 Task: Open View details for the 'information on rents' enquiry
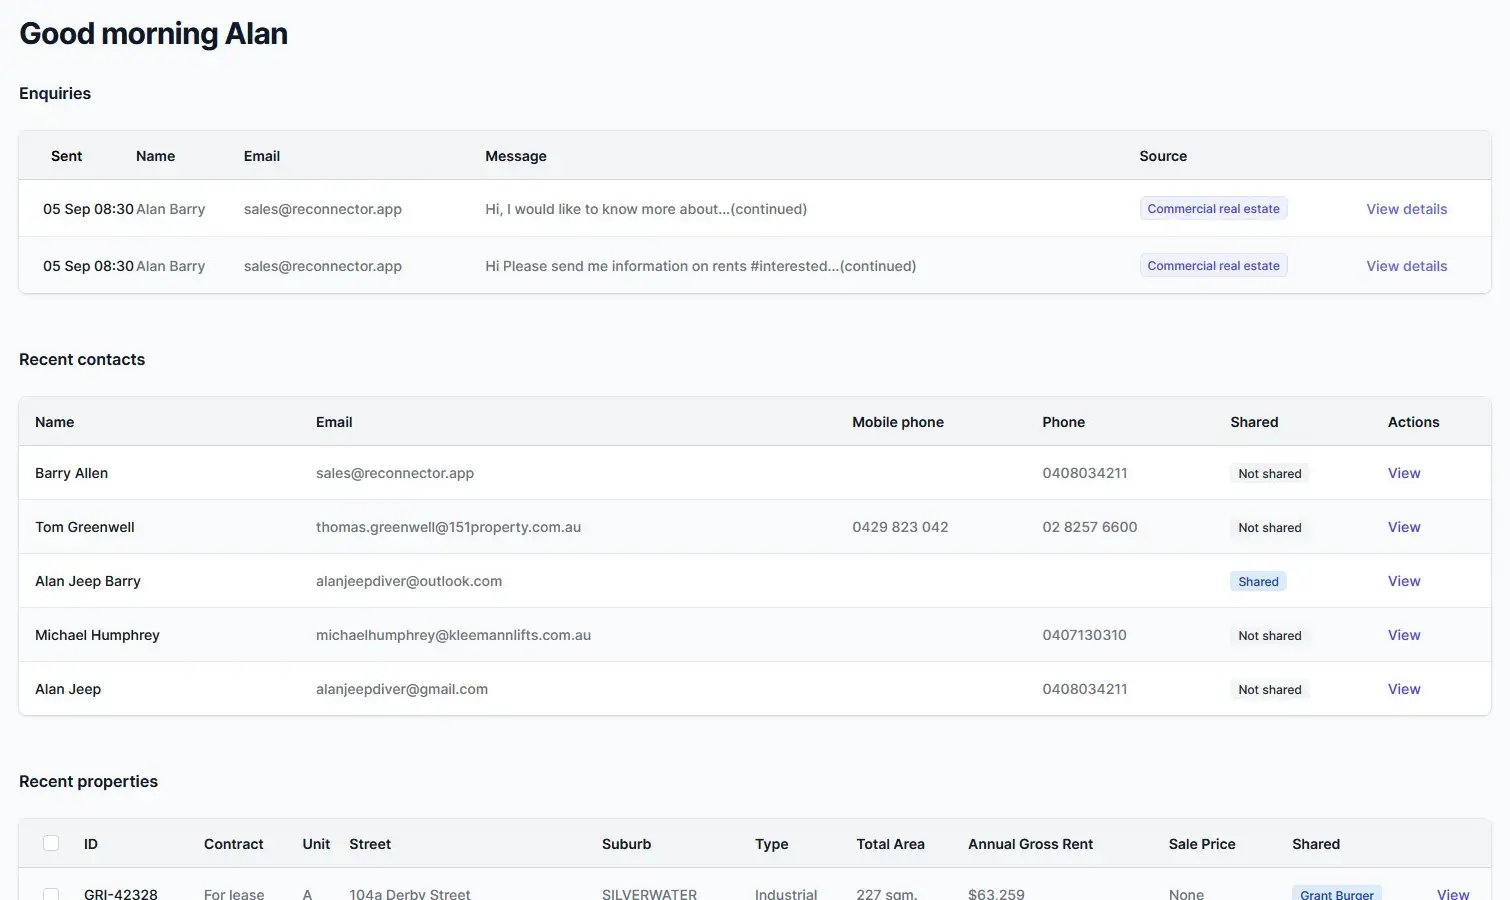tap(1406, 266)
